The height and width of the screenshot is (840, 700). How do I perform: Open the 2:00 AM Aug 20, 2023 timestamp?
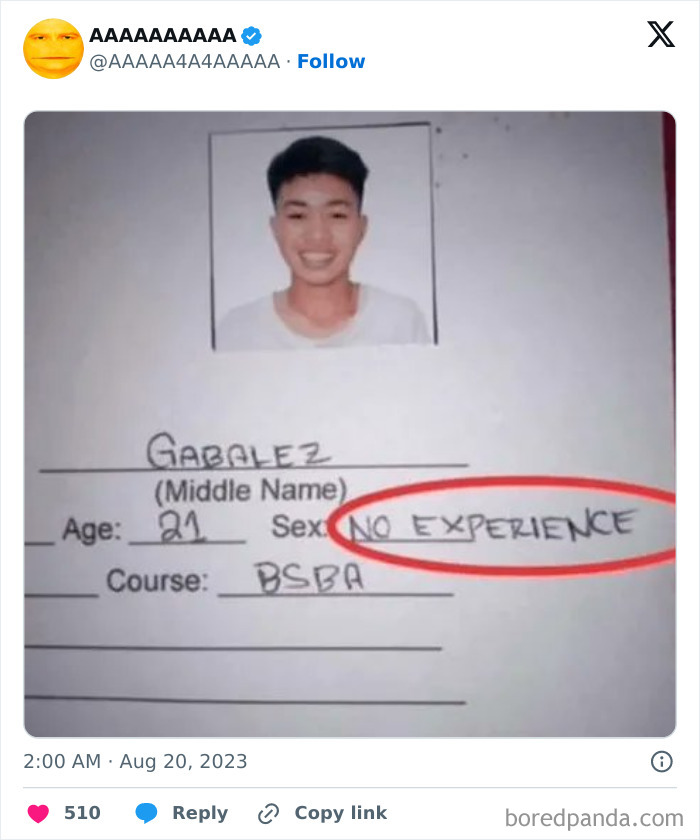(x=135, y=761)
